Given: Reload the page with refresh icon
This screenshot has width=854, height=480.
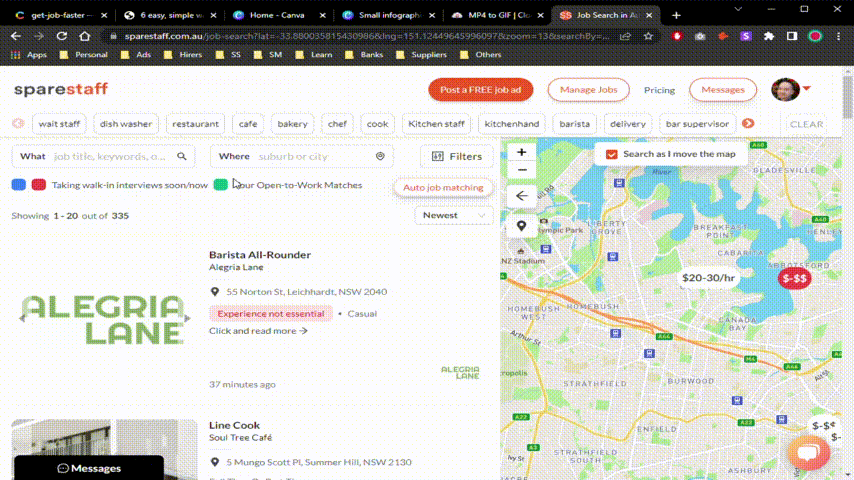Looking at the screenshot, I should [62, 36].
